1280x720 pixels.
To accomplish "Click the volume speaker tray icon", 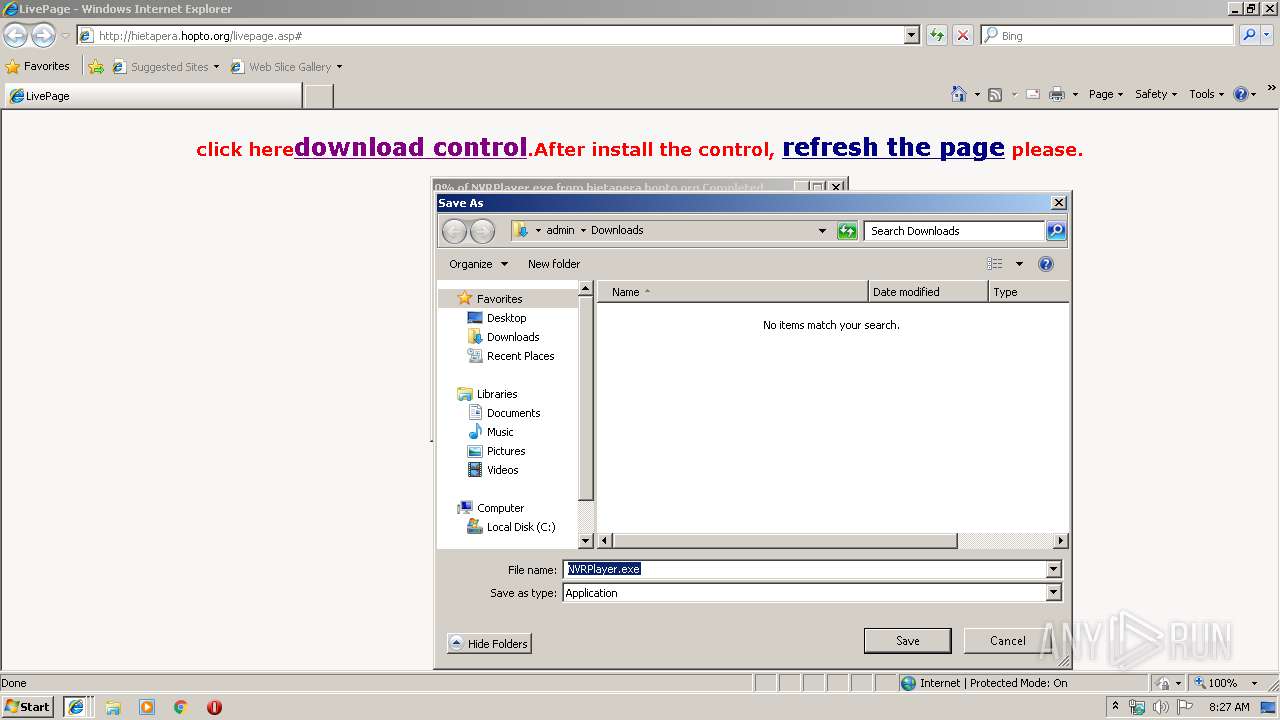I will pos(1160,707).
